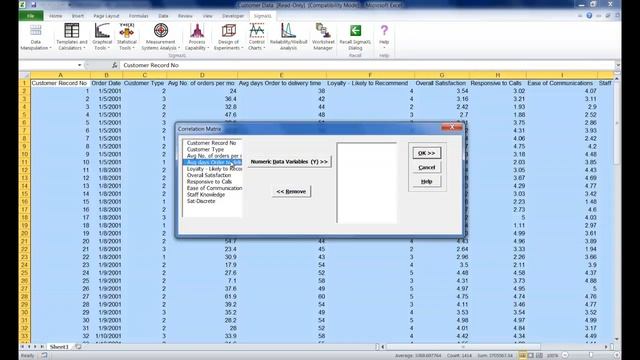Select Sat-Discrete in variable list

click(x=212, y=201)
